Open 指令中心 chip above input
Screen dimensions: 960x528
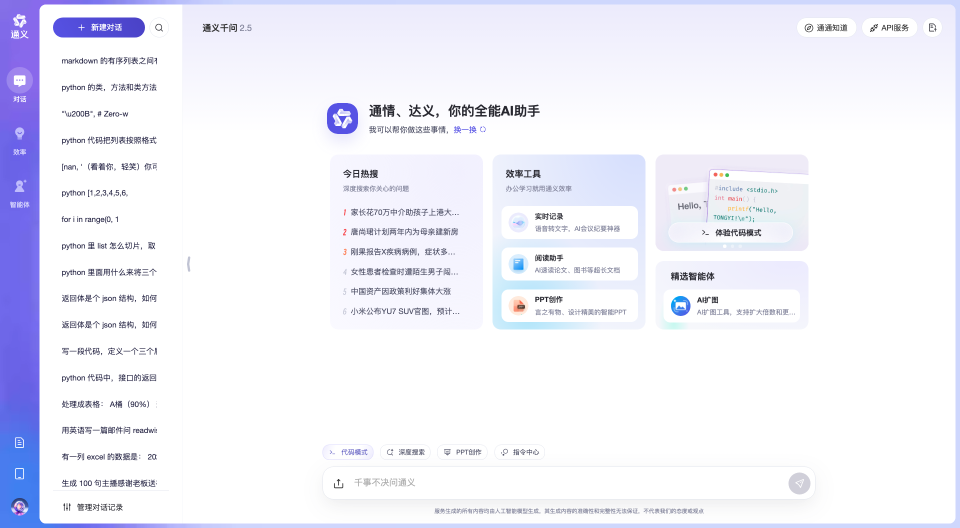(x=520, y=452)
